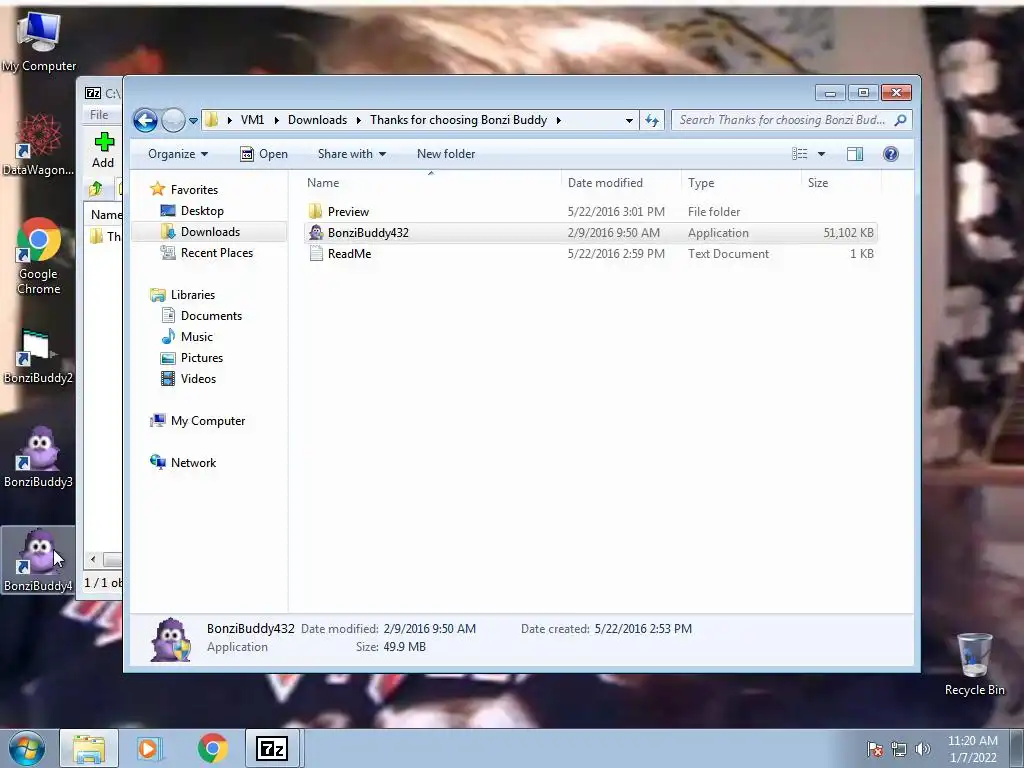
Task: Select the Preview folder icon
Action: pyautogui.click(x=315, y=212)
